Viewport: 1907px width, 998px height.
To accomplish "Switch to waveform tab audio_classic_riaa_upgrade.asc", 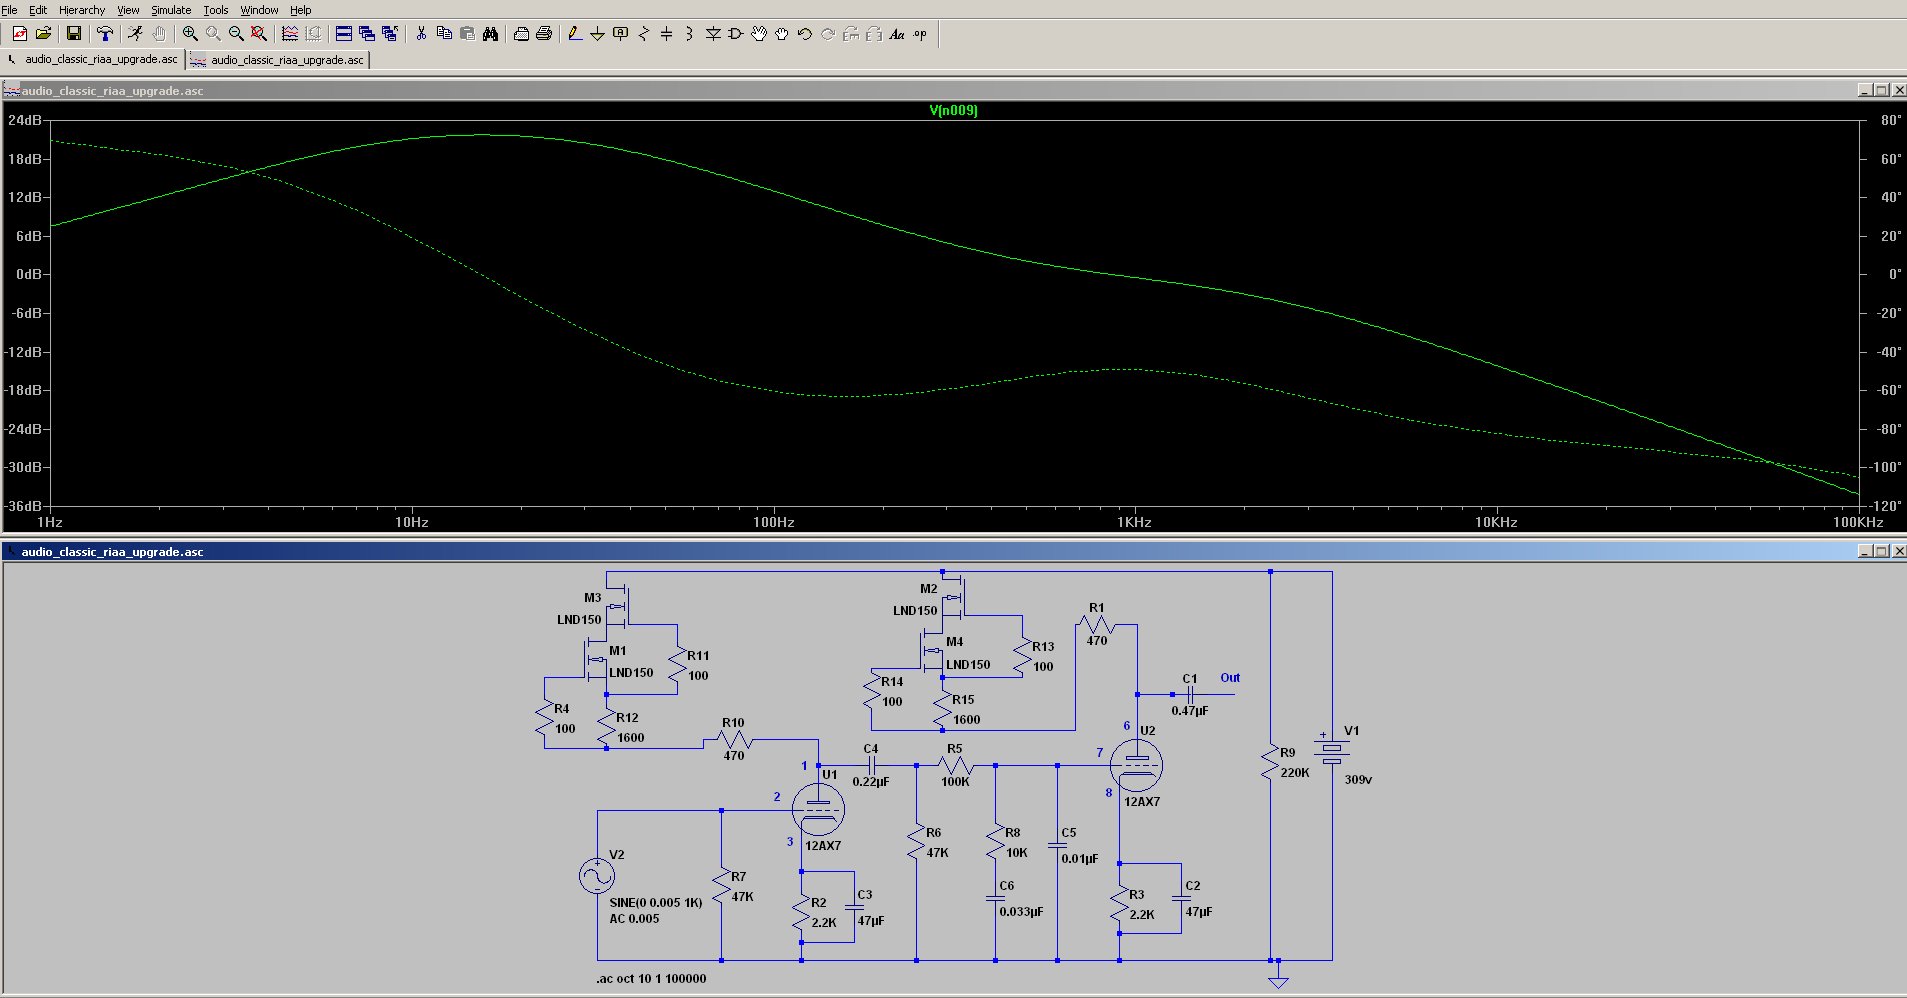I will pos(279,60).
